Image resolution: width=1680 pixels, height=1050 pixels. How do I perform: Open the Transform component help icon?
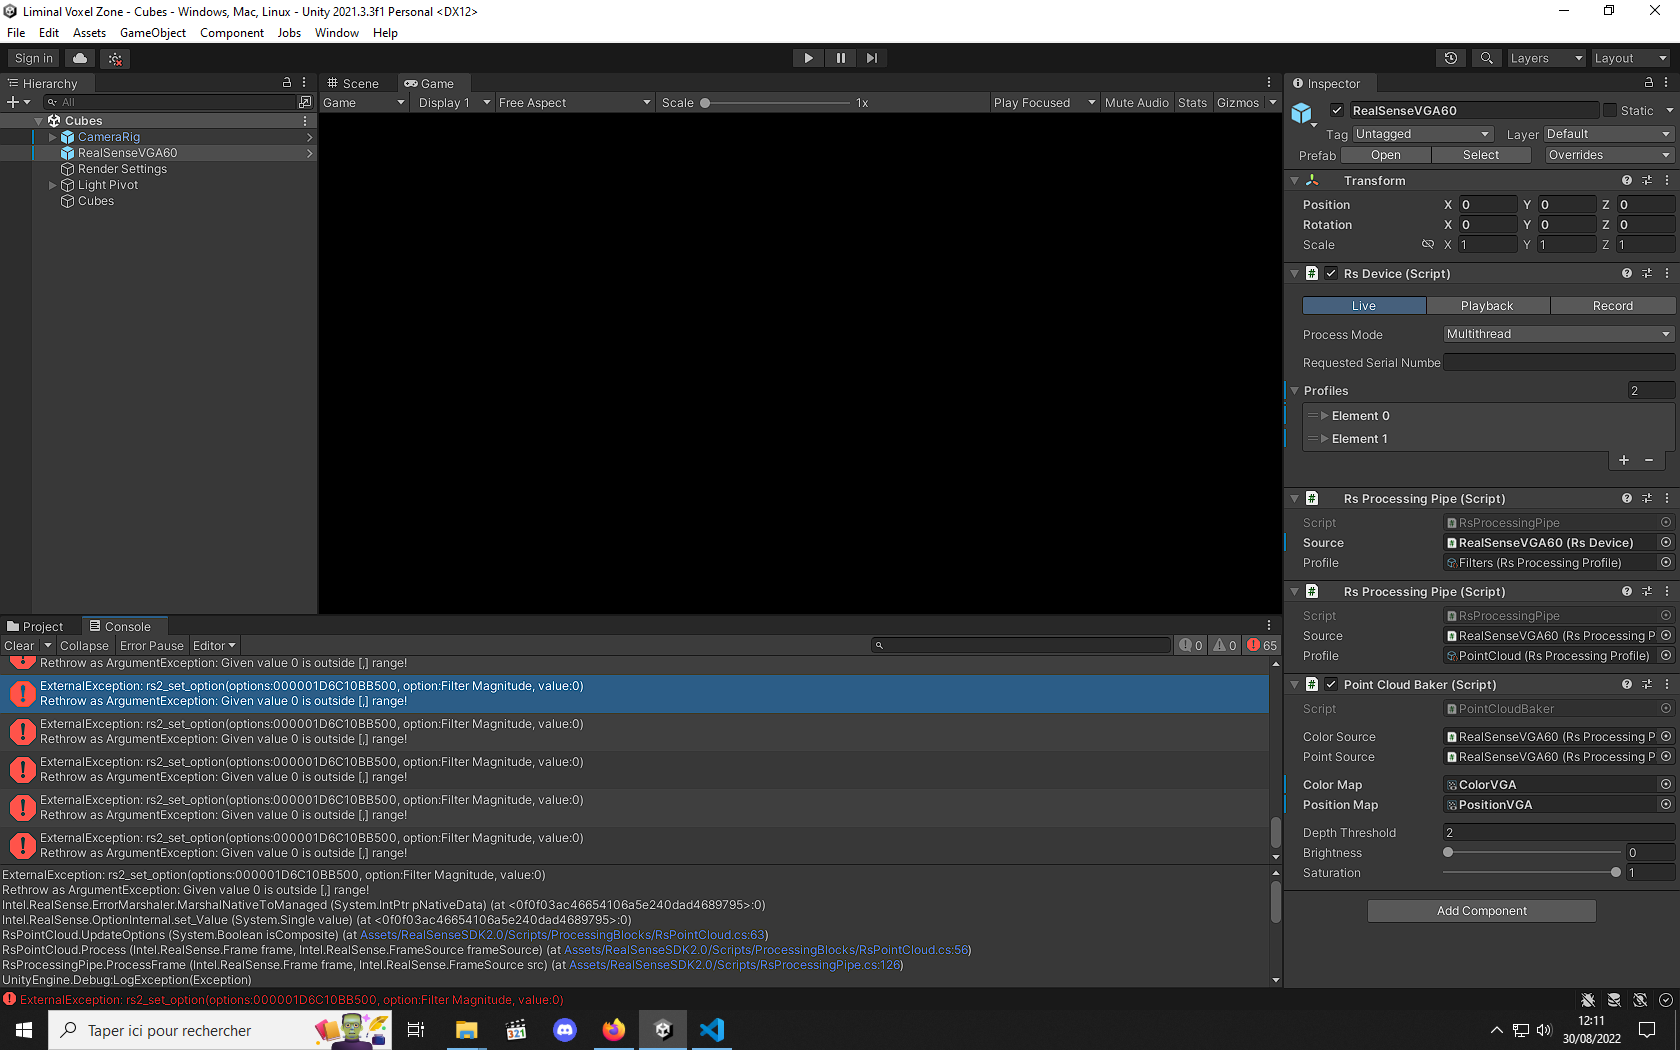(1625, 180)
